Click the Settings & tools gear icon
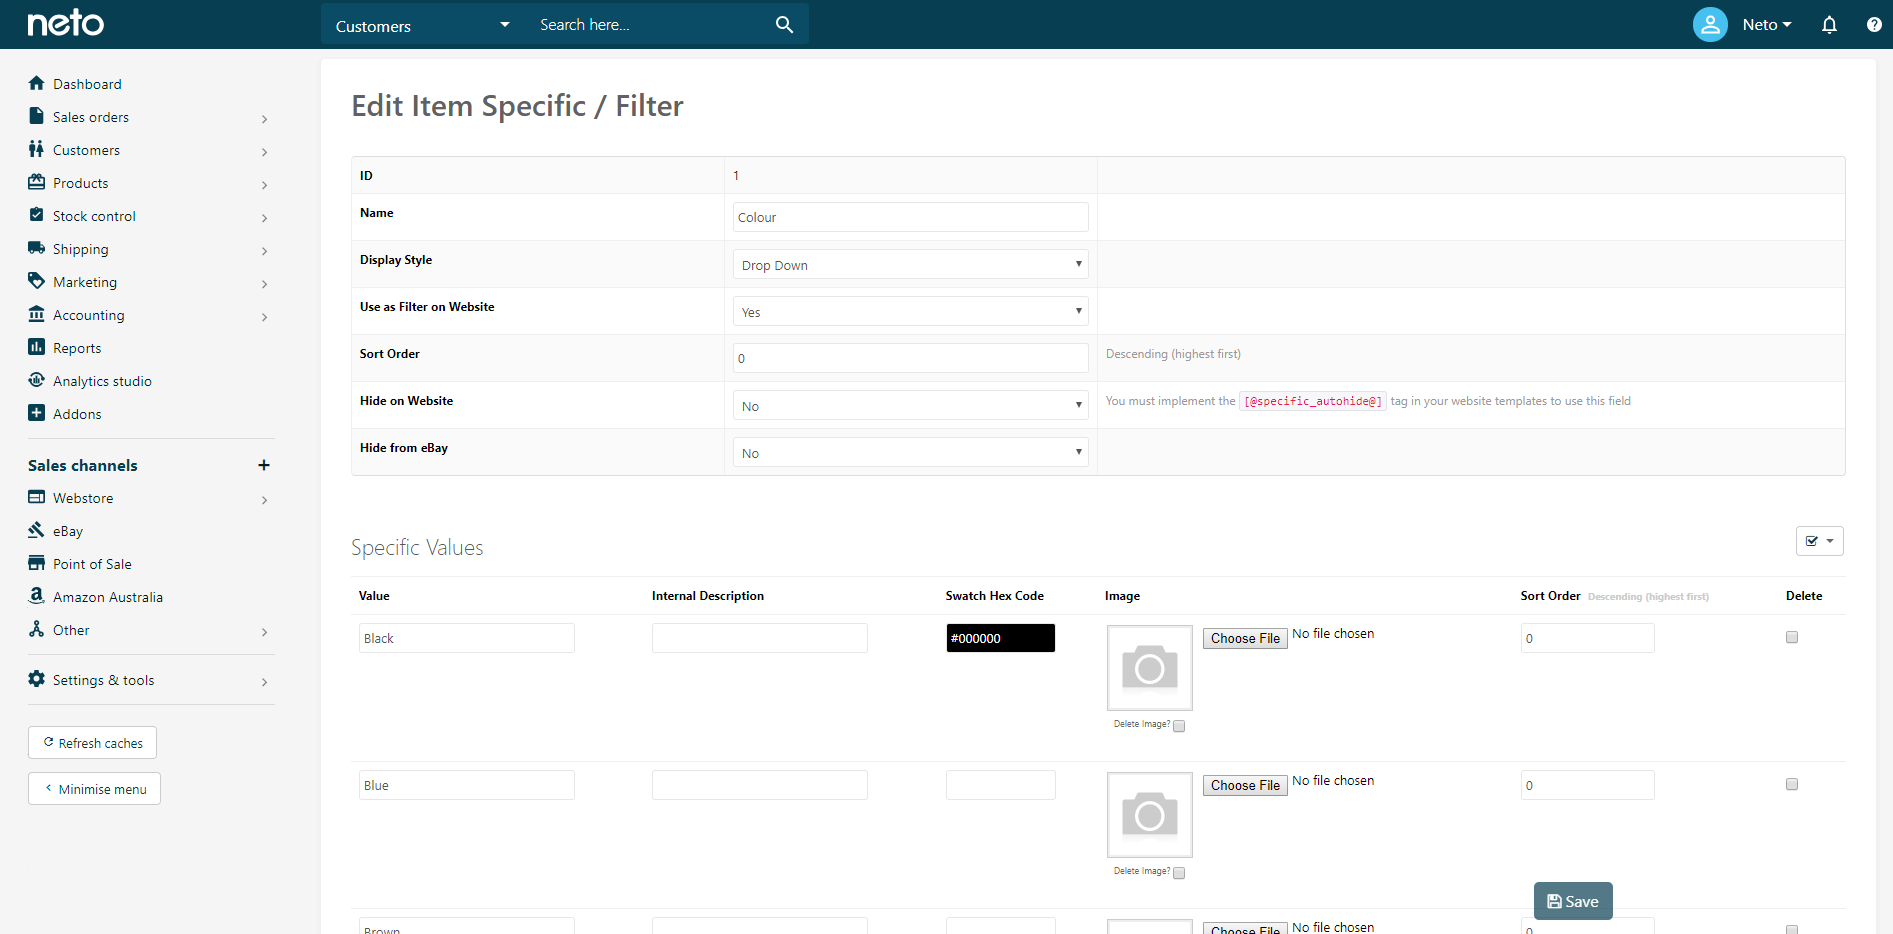This screenshot has width=1893, height=934. coord(37,679)
